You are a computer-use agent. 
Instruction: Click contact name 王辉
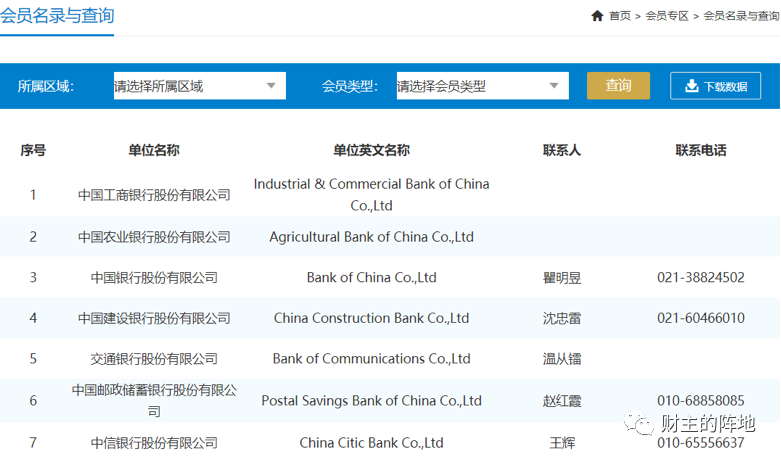pos(562,443)
